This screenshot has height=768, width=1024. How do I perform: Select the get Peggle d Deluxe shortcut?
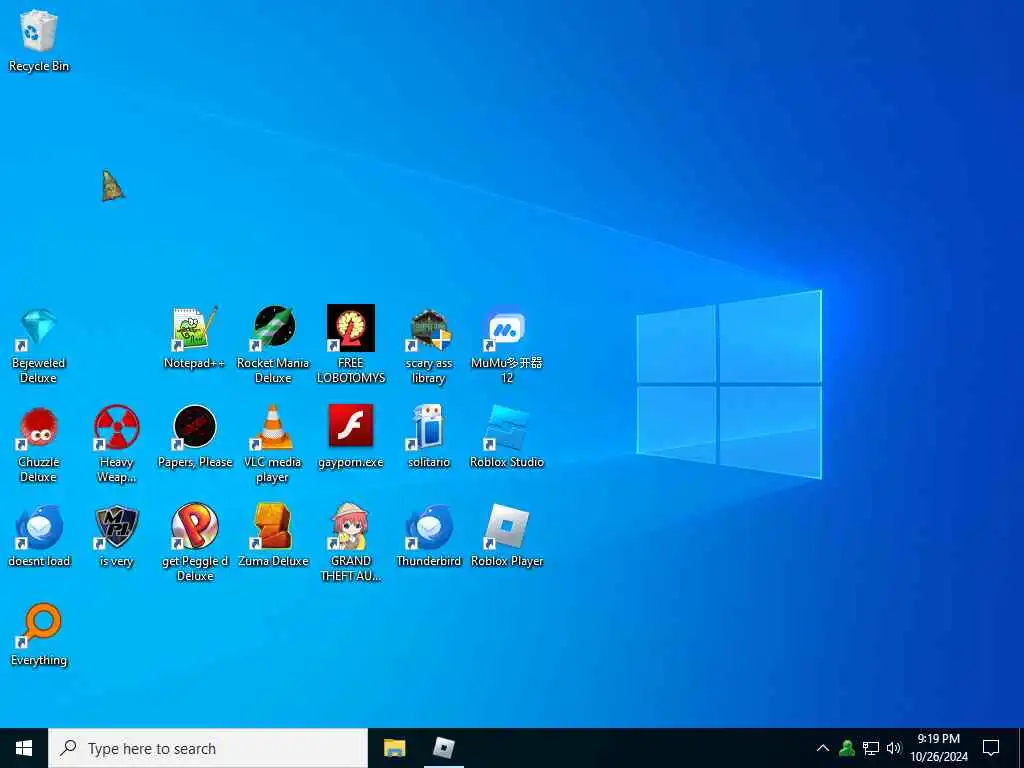point(195,543)
